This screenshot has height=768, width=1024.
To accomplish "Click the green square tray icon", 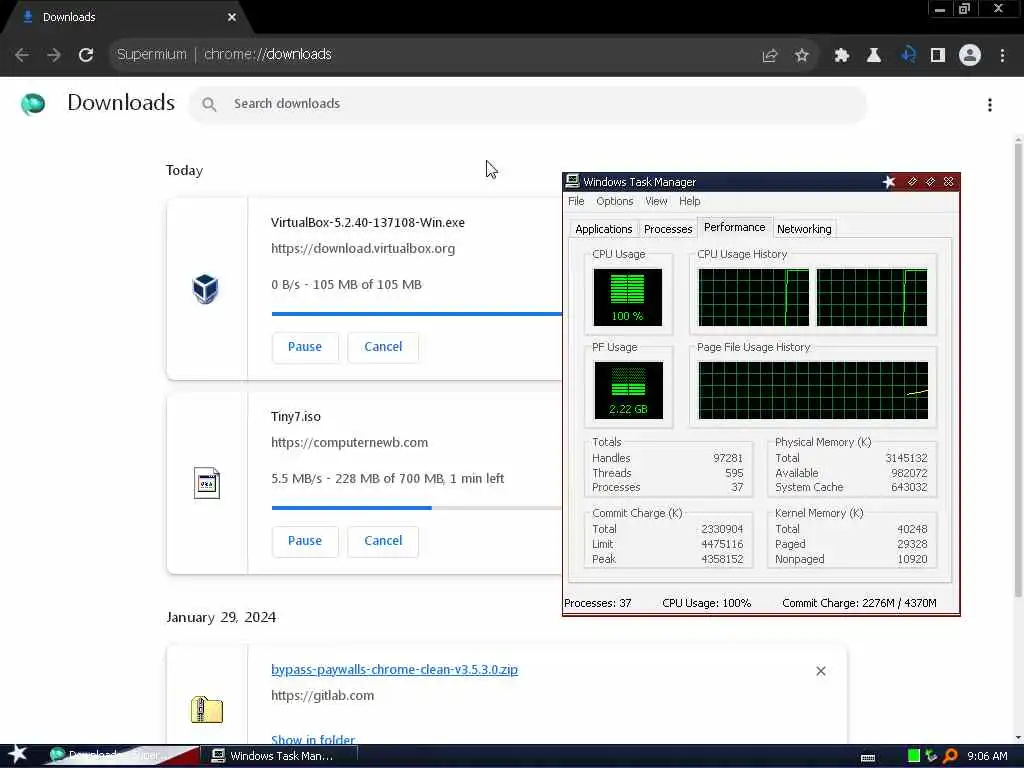I will (x=914, y=756).
